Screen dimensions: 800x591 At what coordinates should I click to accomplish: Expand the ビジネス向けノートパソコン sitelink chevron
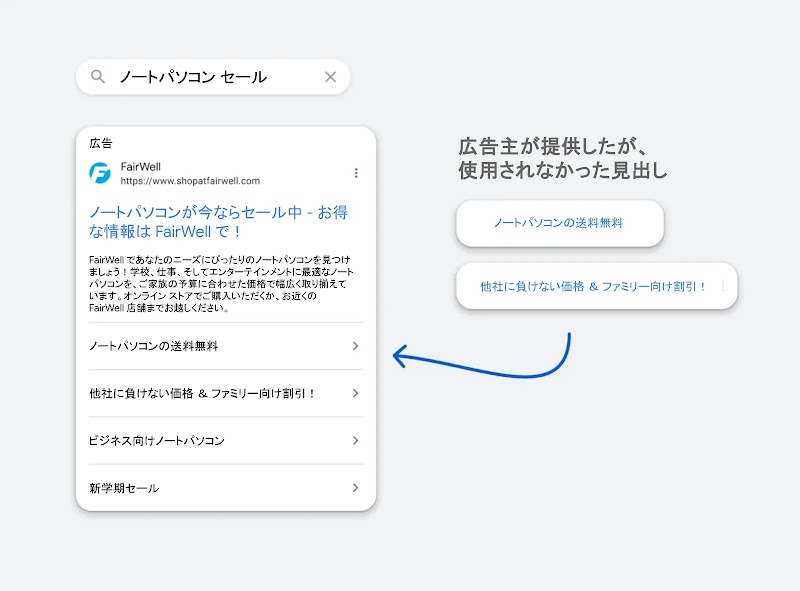[355, 441]
